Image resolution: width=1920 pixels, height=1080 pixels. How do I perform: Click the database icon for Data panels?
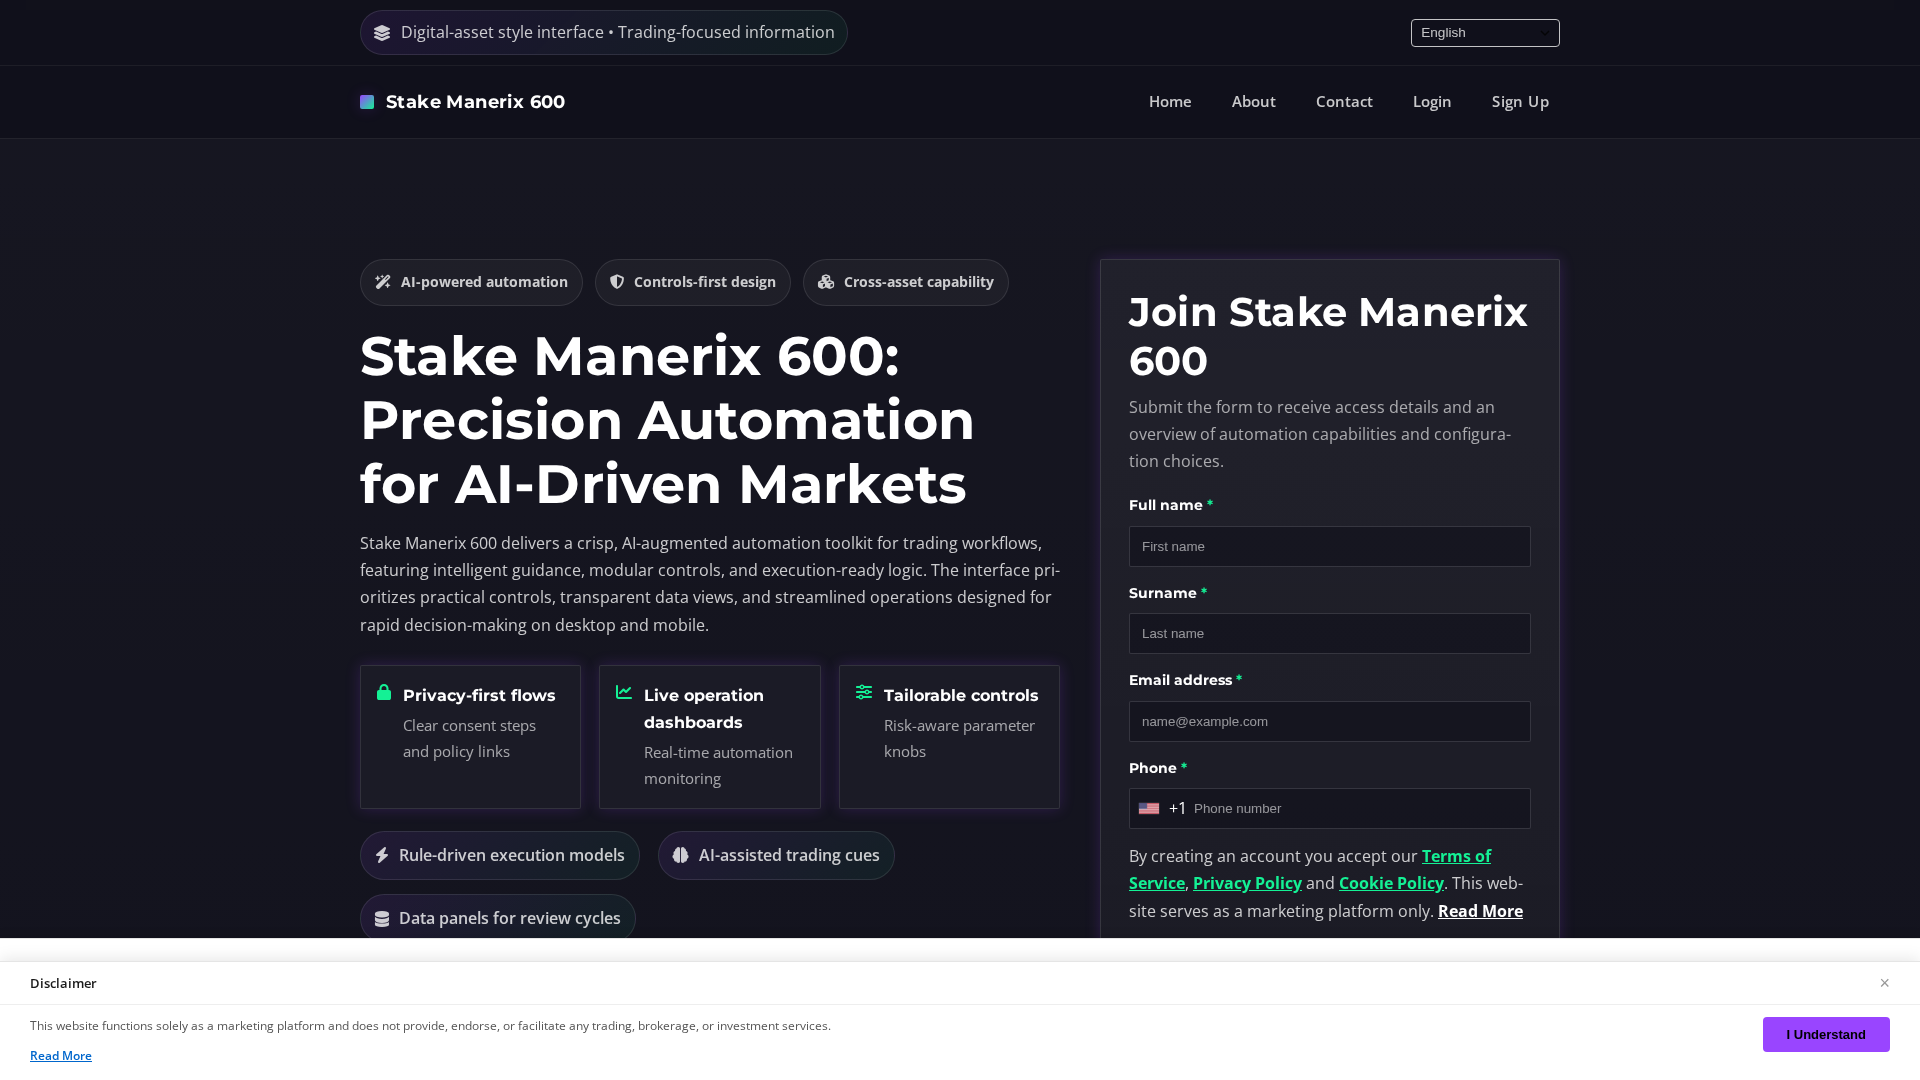pyautogui.click(x=382, y=919)
